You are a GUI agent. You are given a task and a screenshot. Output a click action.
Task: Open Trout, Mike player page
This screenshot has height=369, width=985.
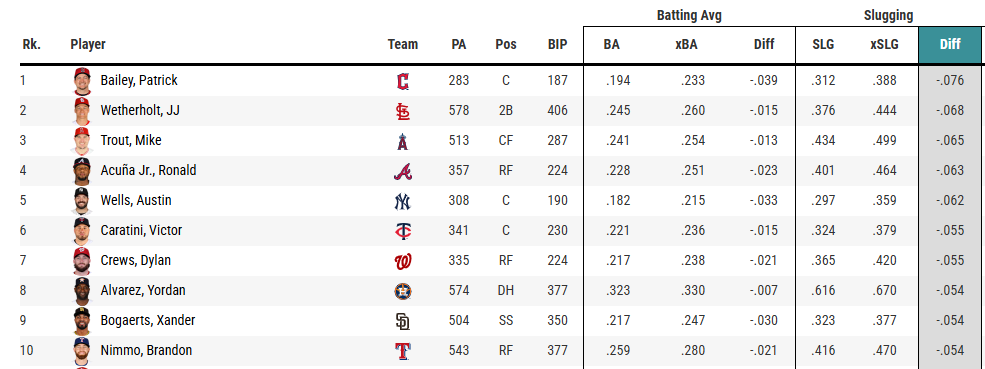131,141
